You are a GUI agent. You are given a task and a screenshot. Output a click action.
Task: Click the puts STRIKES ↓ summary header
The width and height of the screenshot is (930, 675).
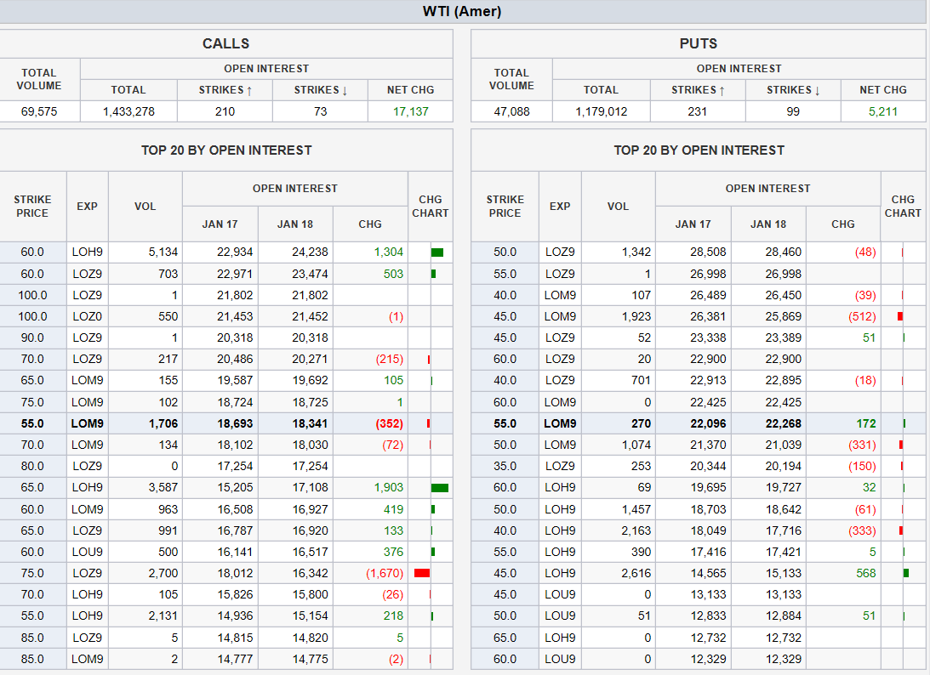pos(794,90)
